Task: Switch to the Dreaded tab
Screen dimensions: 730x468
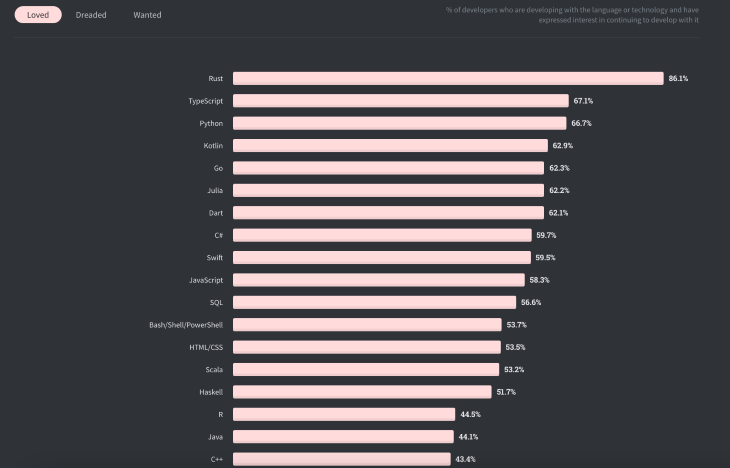Action: (x=91, y=15)
